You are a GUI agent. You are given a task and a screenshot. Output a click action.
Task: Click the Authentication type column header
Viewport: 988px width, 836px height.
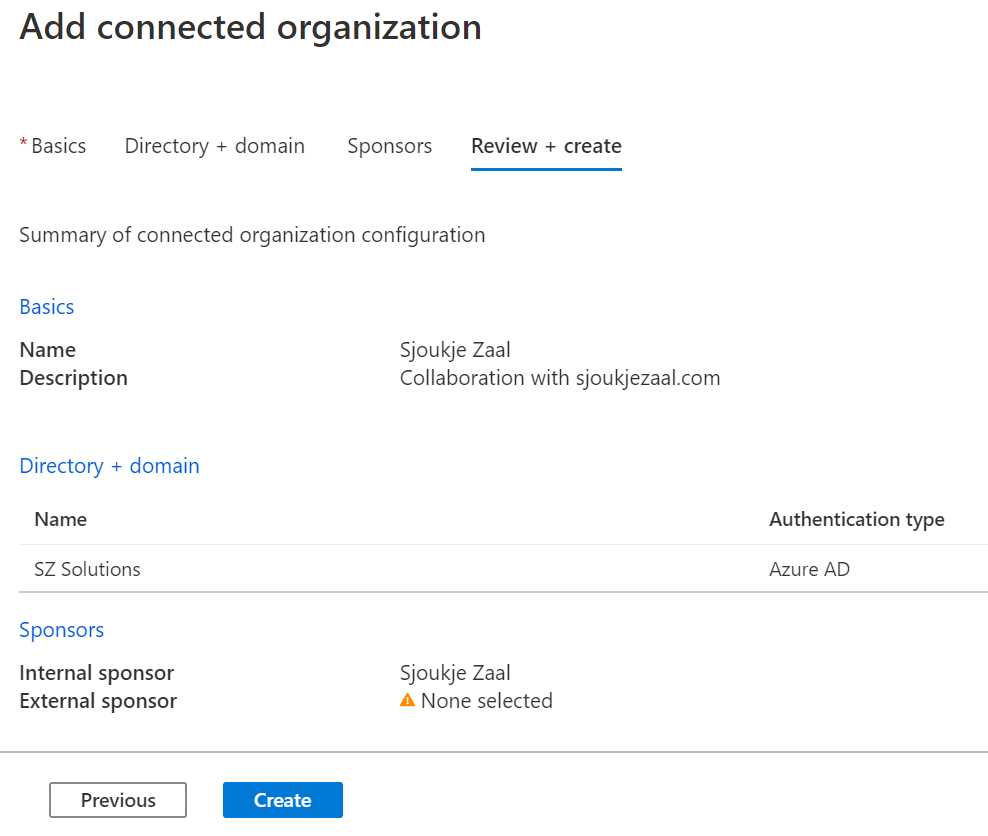click(x=856, y=519)
